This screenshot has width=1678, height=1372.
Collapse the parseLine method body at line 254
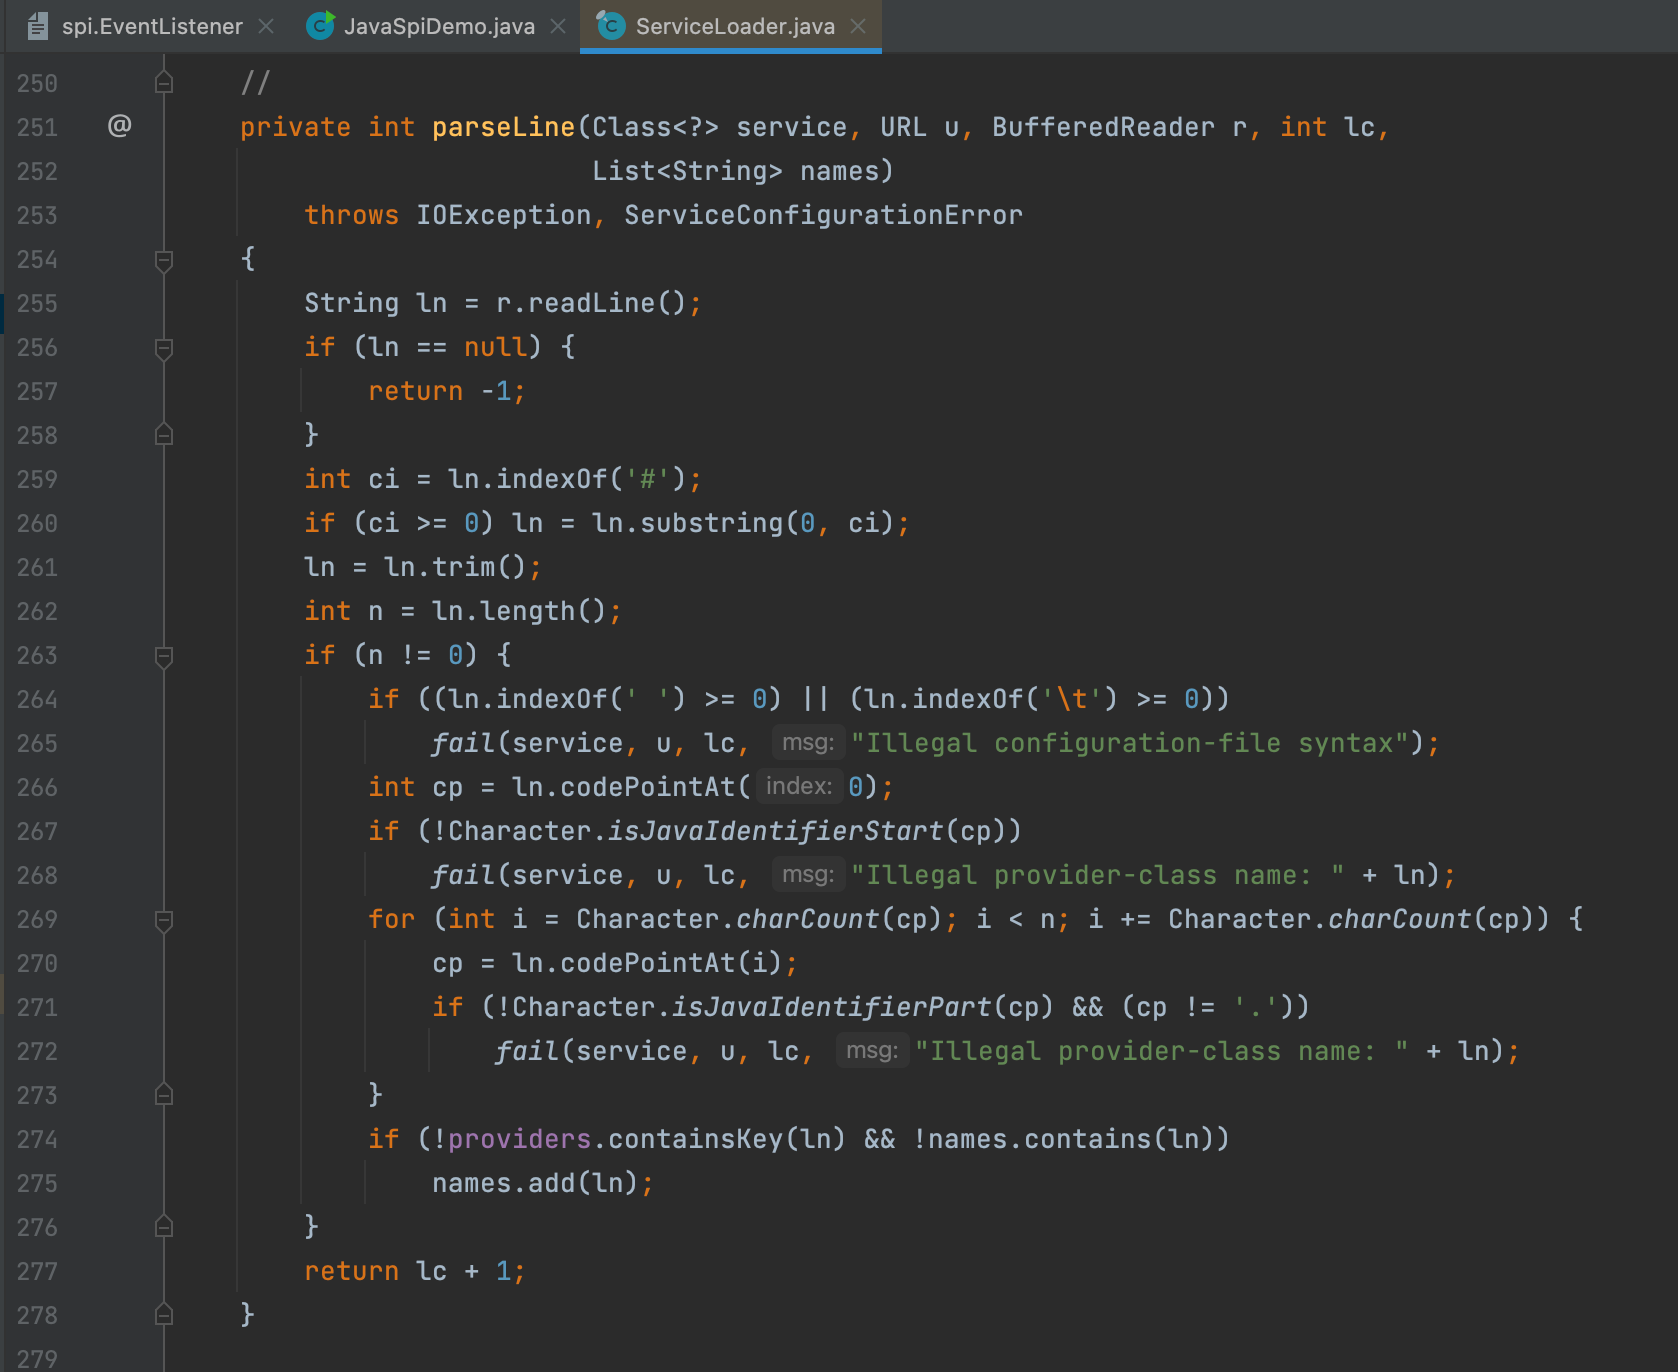coord(164,260)
